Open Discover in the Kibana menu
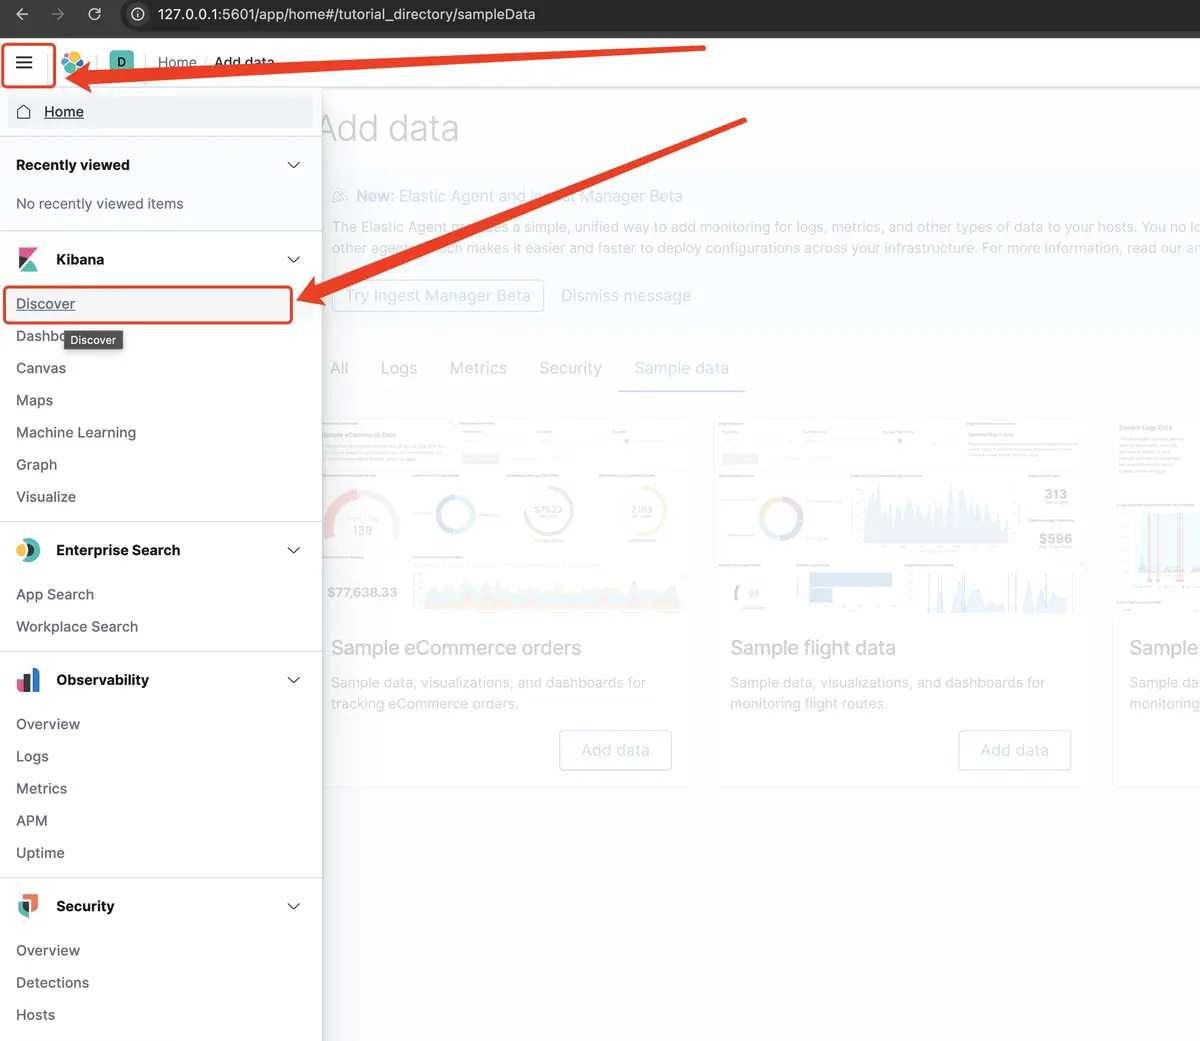 click(x=46, y=304)
